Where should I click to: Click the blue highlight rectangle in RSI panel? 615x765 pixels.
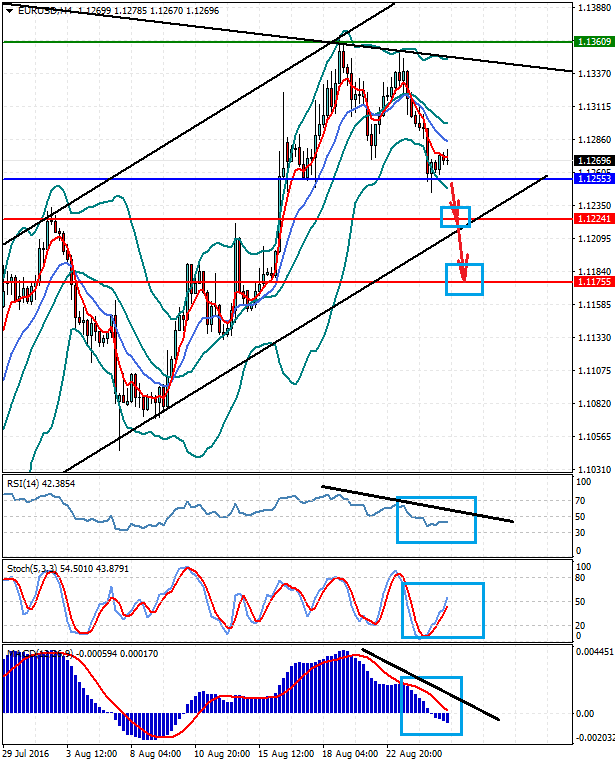pos(436,520)
